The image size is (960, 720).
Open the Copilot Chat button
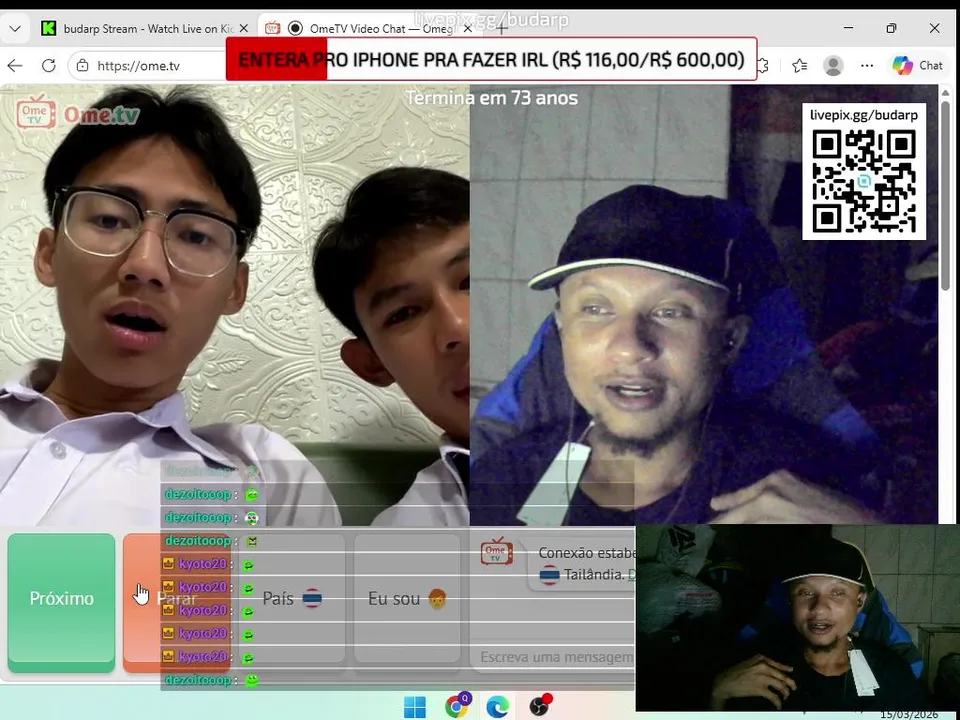(917, 66)
